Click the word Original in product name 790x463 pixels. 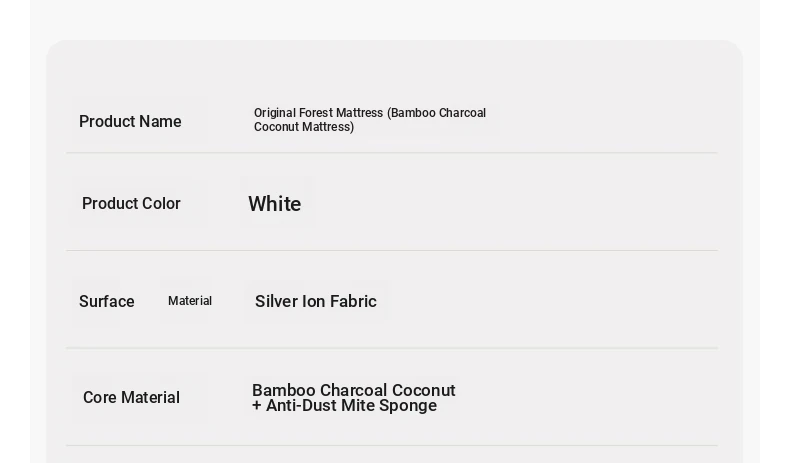274,114
